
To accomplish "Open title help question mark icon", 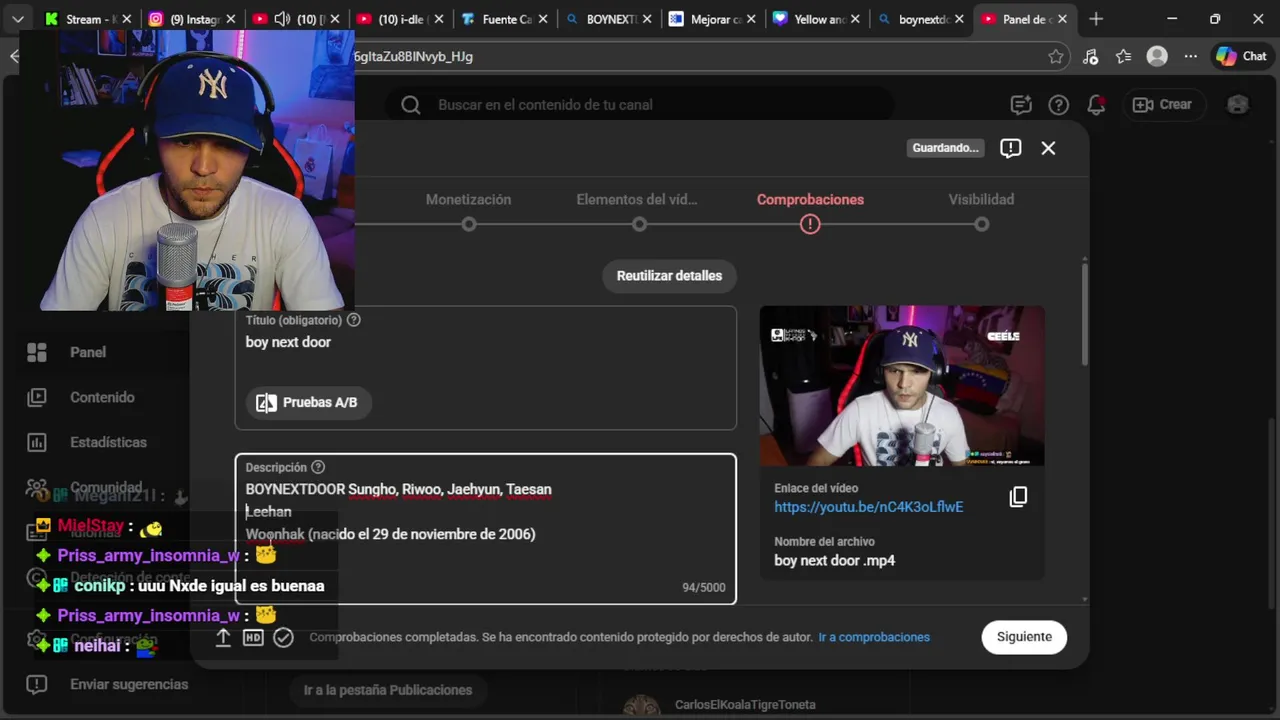I will (353, 320).
